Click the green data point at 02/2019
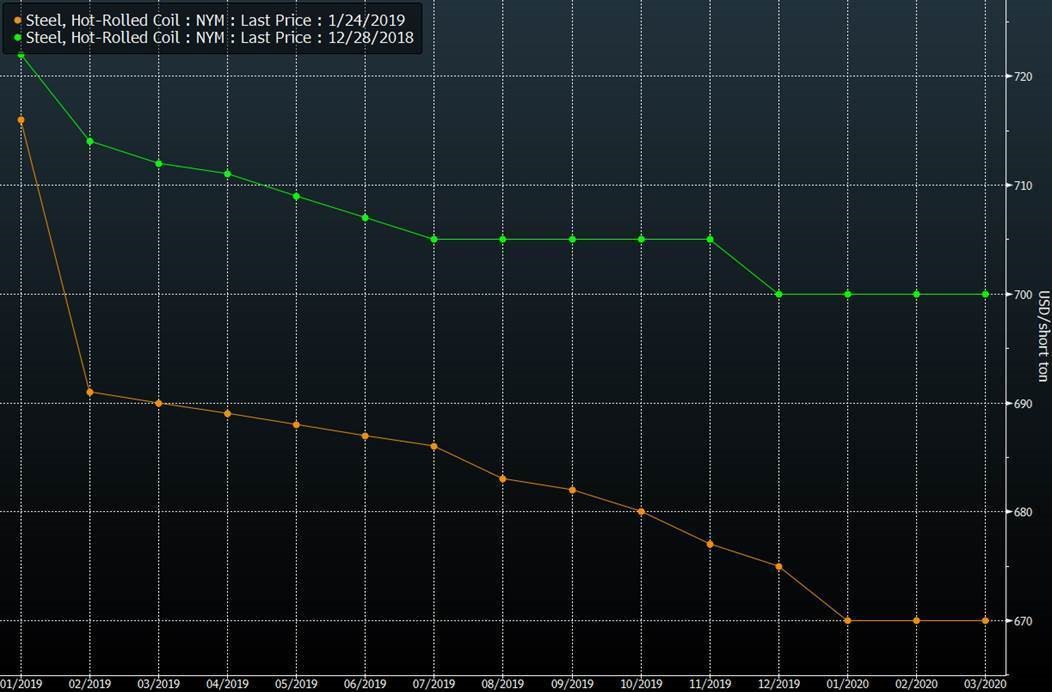 pos(90,141)
